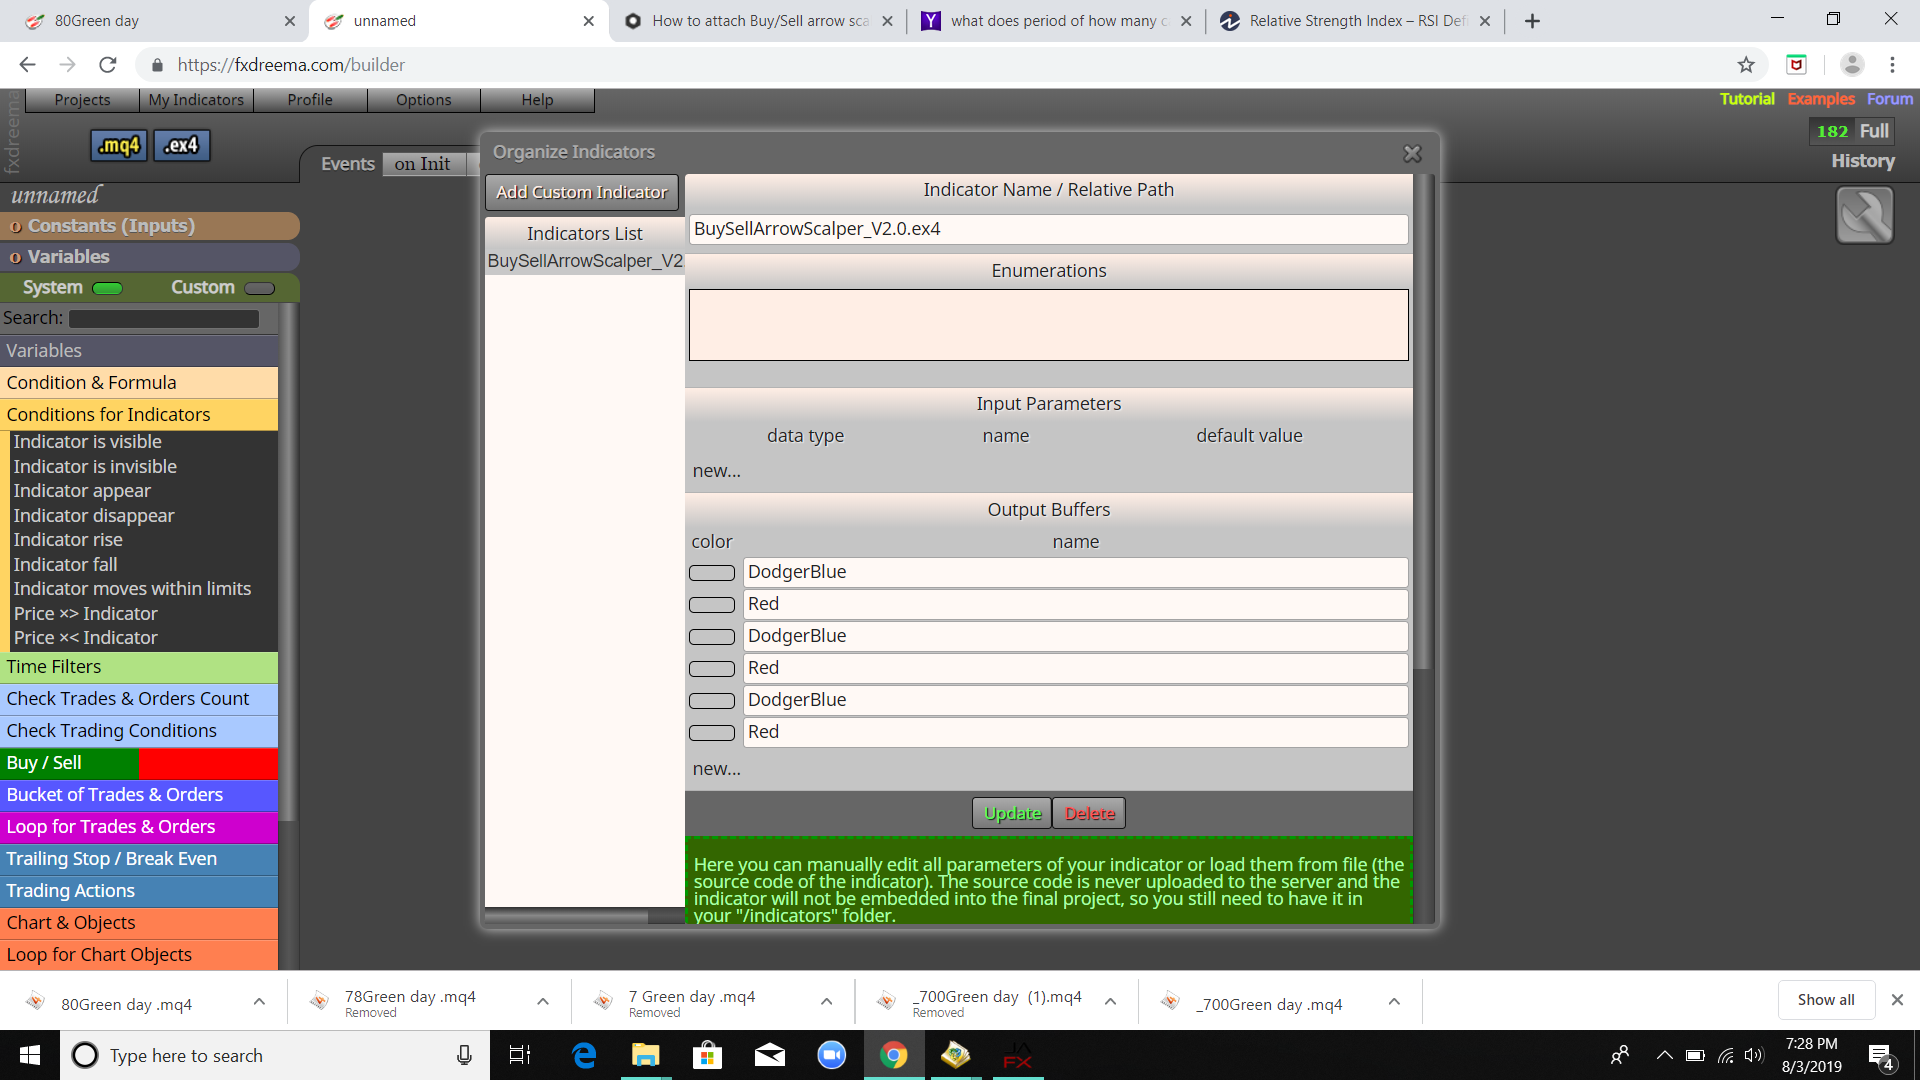The height and width of the screenshot is (1080, 1920).
Task: Close the Organize Indicators dialog
Action: [1412, 153]
